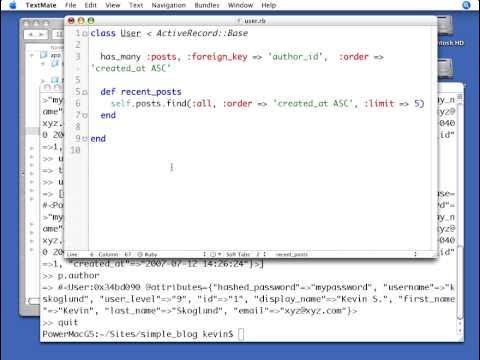Click the word class on line 1
Viewport: 480px width, 360px height.
point(103,33)
